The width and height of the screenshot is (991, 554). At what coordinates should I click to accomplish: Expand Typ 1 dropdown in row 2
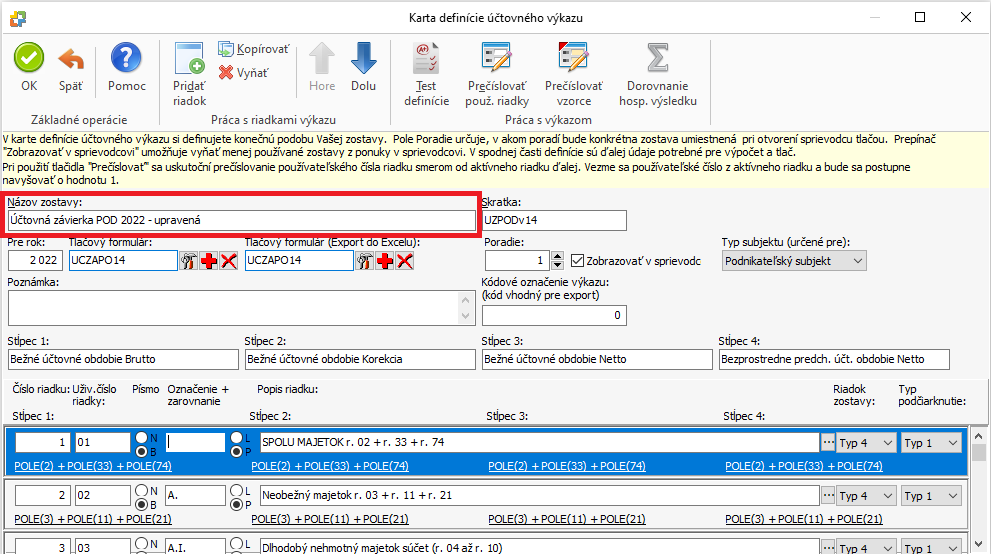pos(931,496)
